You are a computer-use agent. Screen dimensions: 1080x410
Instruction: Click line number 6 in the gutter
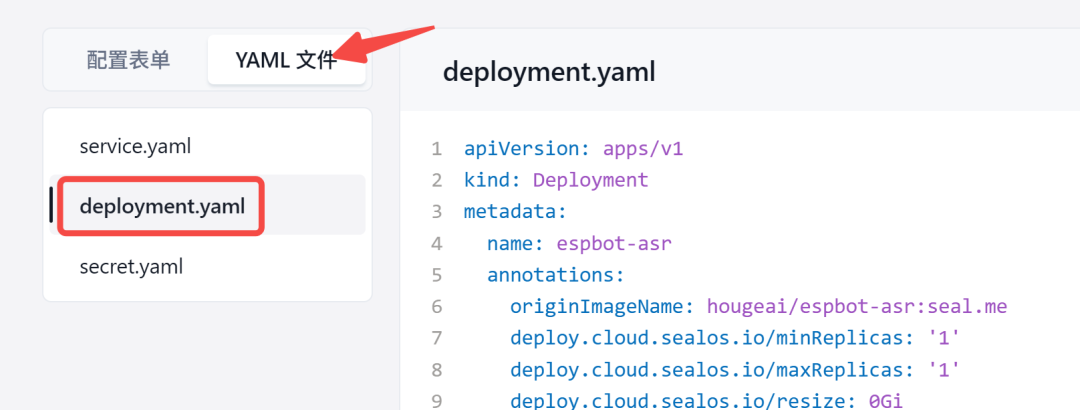[436, 306]
